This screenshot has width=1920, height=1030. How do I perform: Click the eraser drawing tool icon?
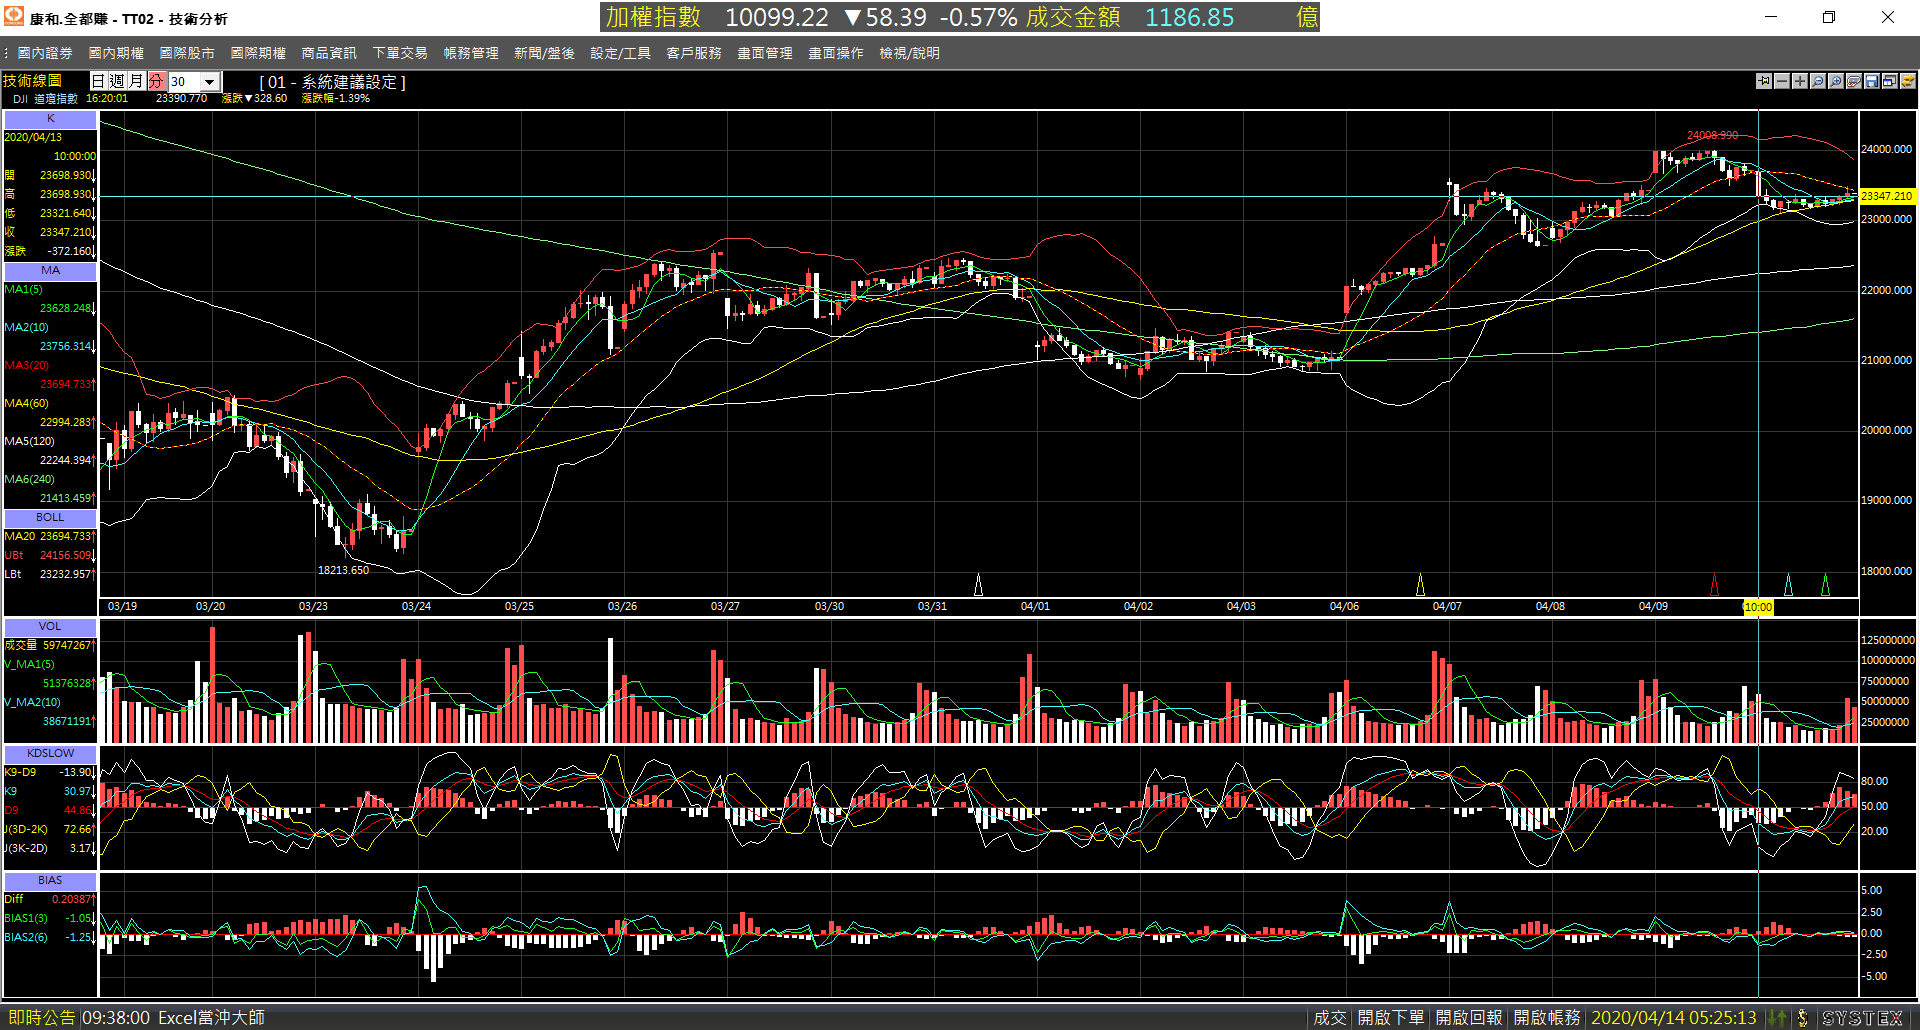coord(1854,81)
